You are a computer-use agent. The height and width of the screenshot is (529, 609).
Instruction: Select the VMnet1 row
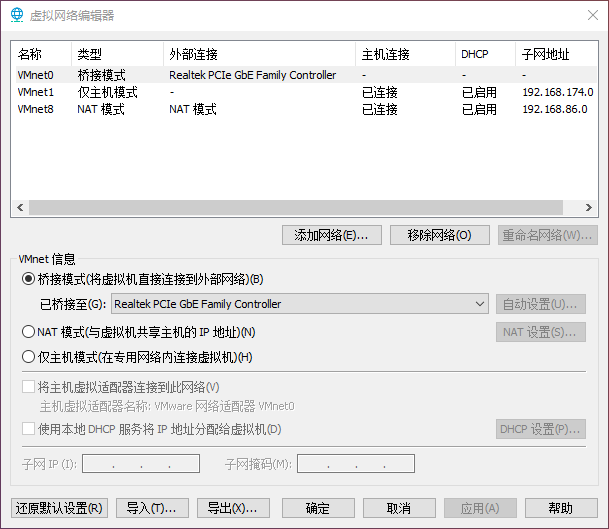305,92
